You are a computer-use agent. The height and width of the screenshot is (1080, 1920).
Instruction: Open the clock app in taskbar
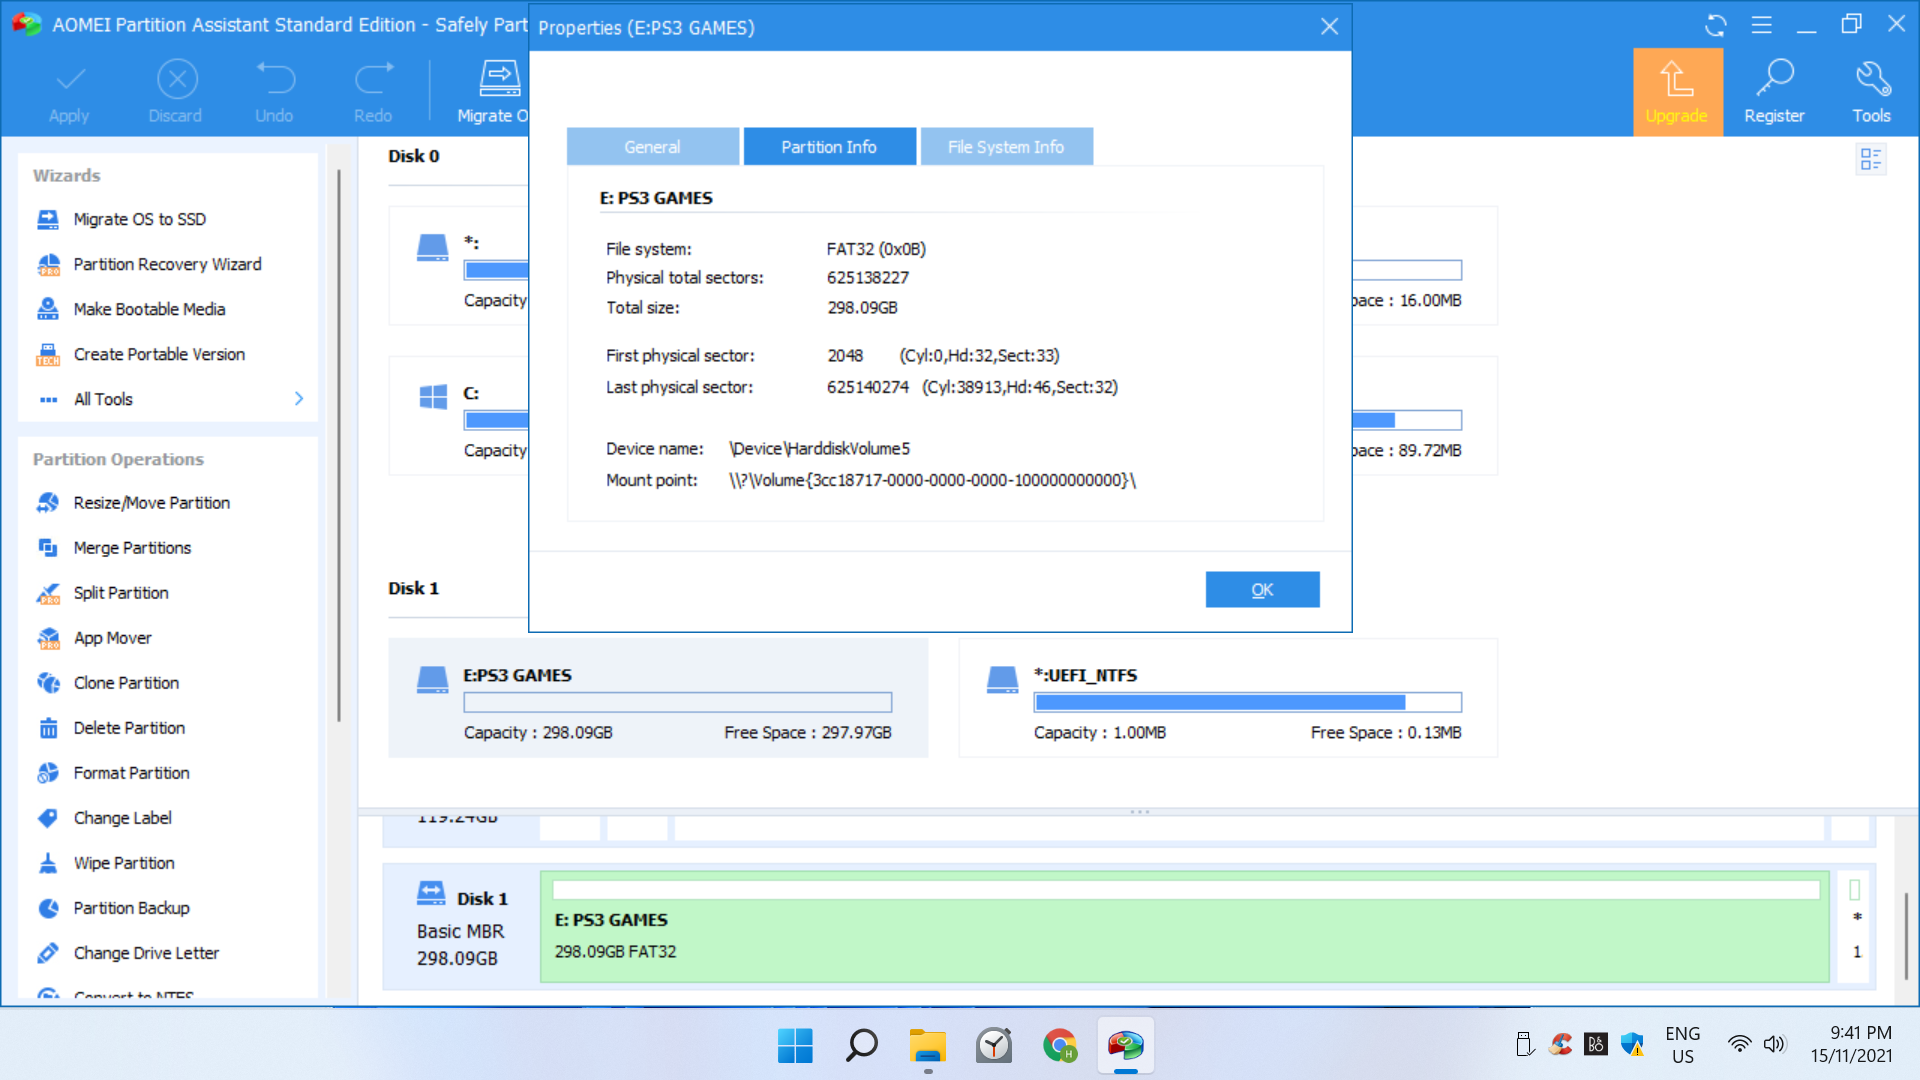[x=994, y=1046]
